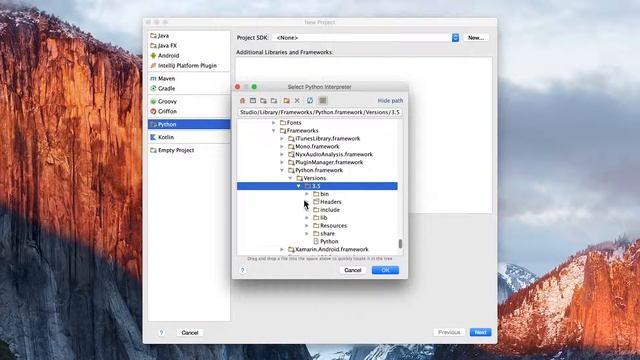
Task: Expand the Fonts folder
Action: [274, 122]
